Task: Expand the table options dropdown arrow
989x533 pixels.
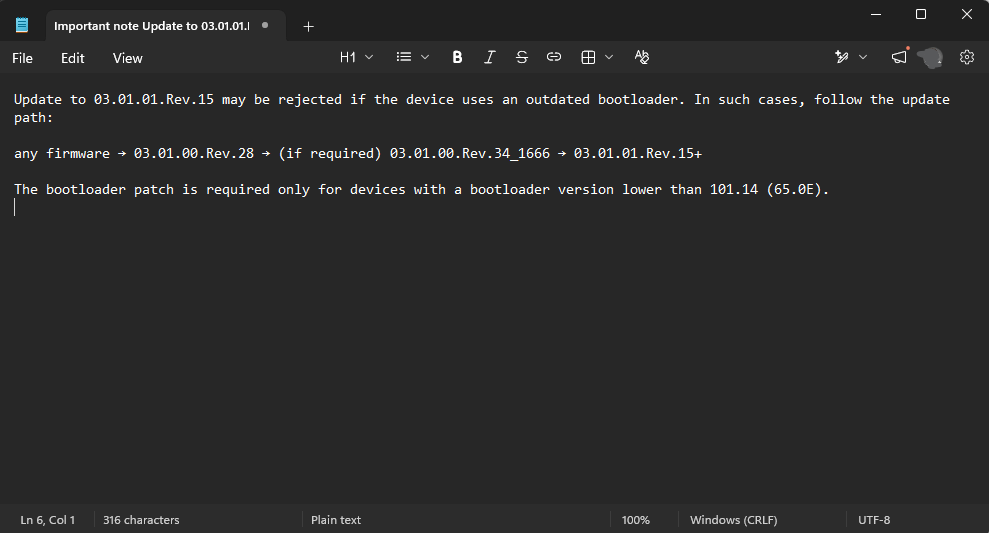Action: click(x=609, y=57)
